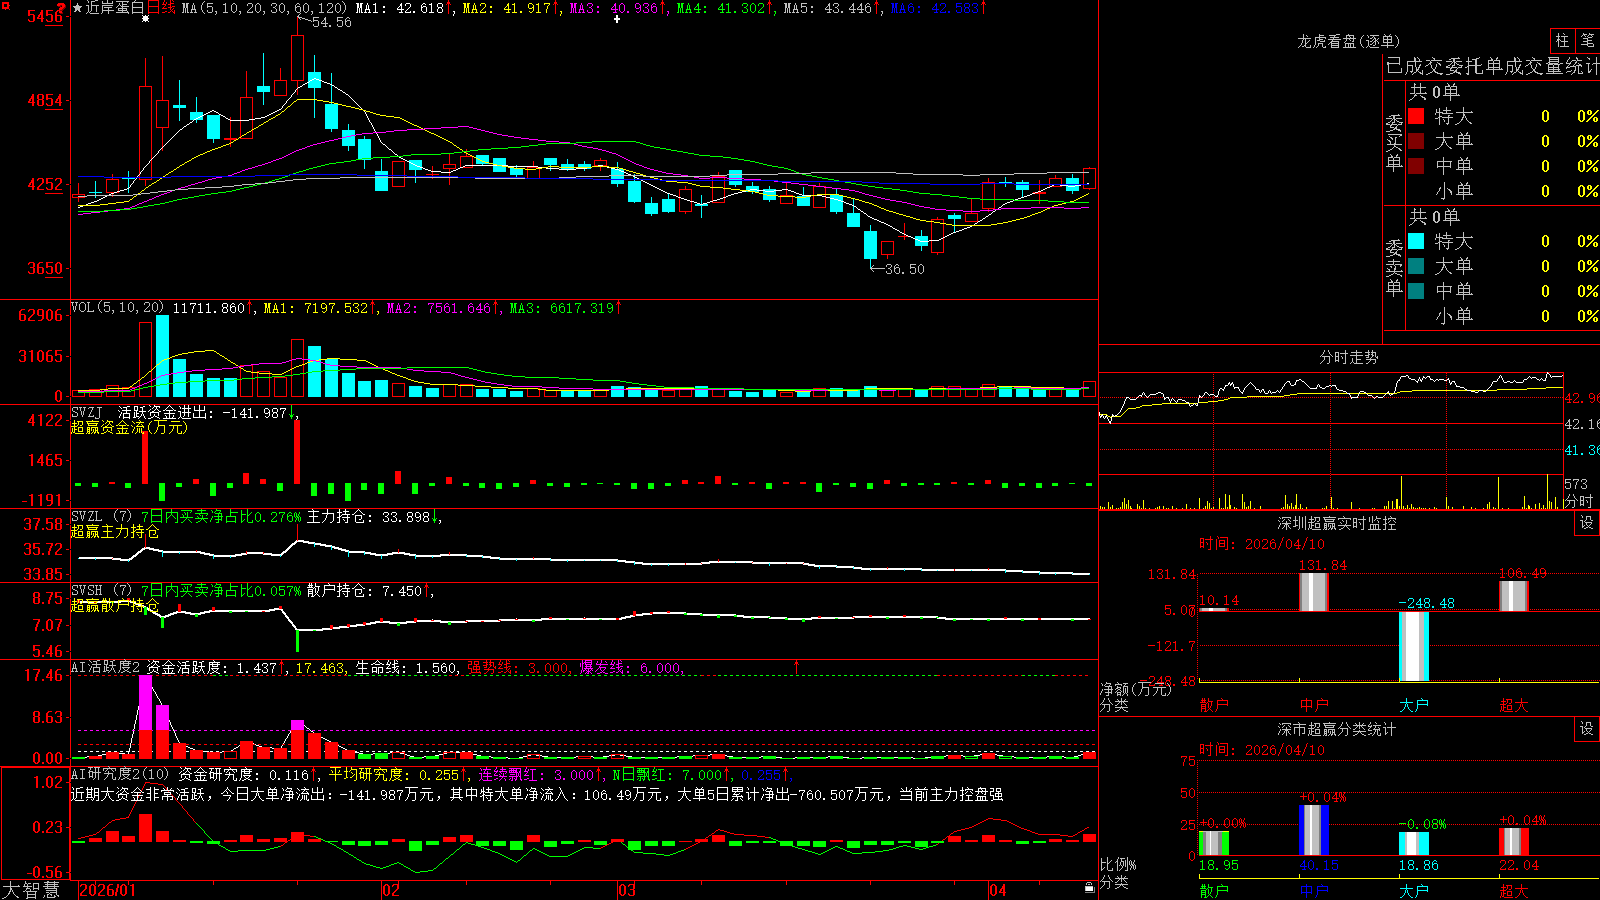Click the 5456 price axis label
This screenshot has width=1600, height=900.
pyautogui.click(x=45, y=17)
